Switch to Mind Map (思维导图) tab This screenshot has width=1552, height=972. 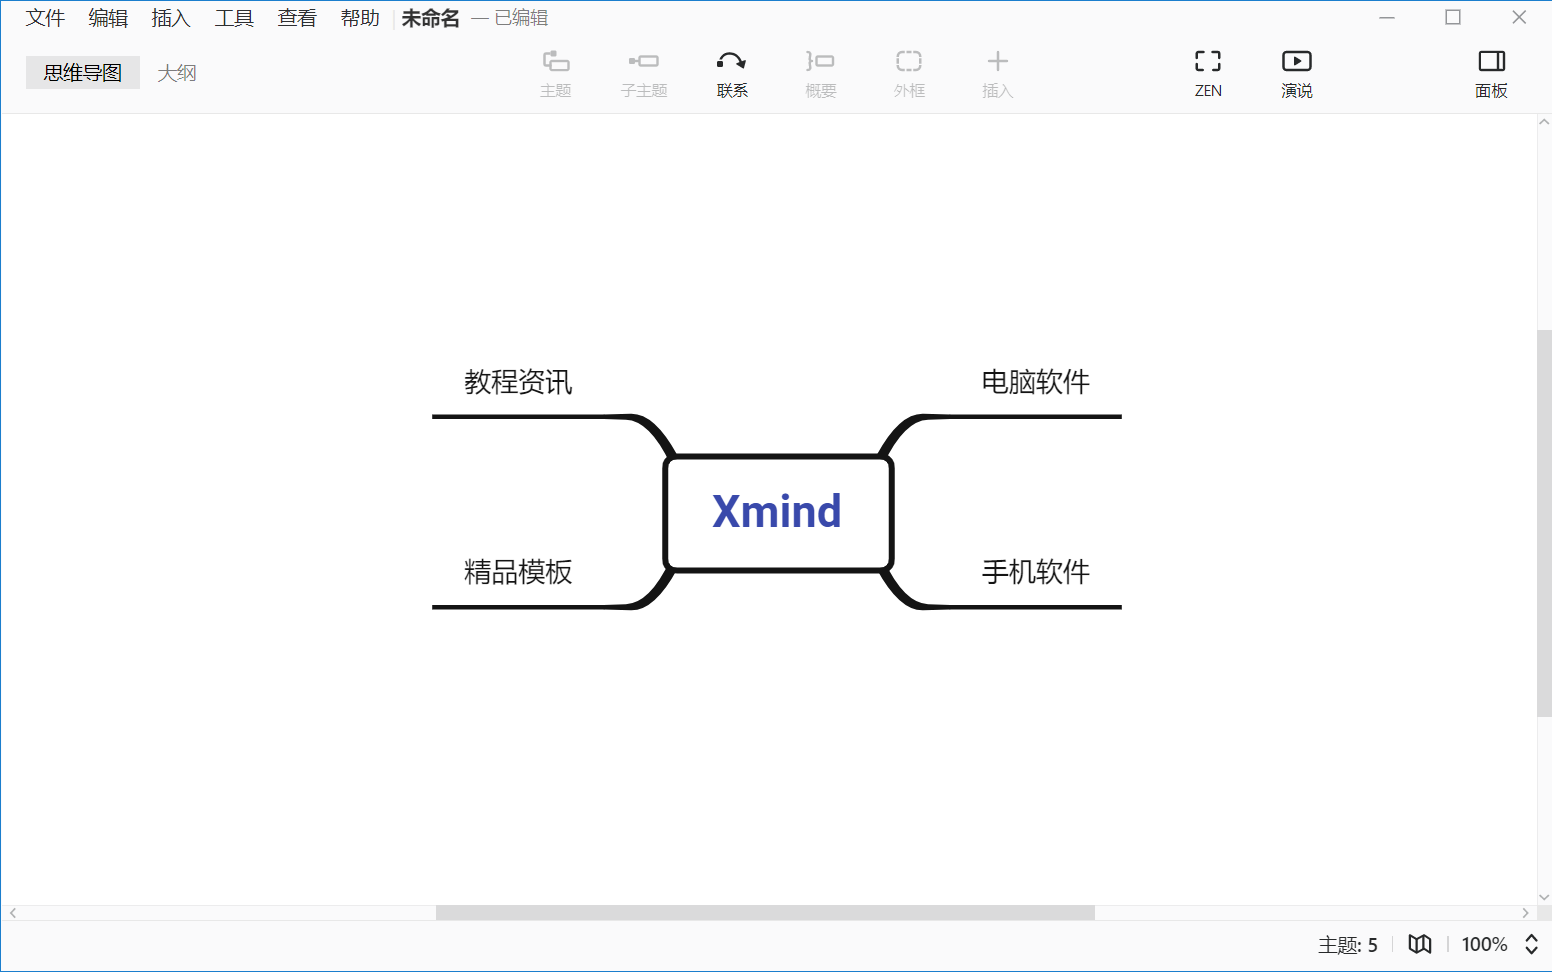(x=83, y=73)
